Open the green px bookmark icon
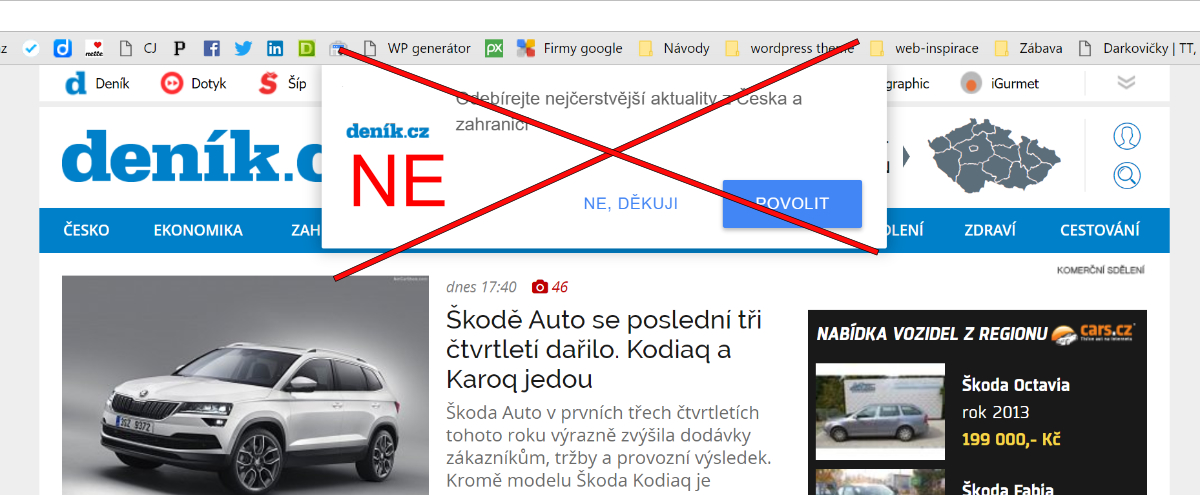The image size is (1200, 495). tap(493, 48)
